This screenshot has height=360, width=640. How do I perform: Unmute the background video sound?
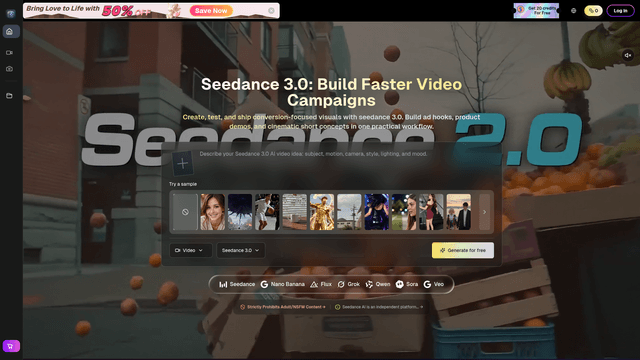pos(628,55)
